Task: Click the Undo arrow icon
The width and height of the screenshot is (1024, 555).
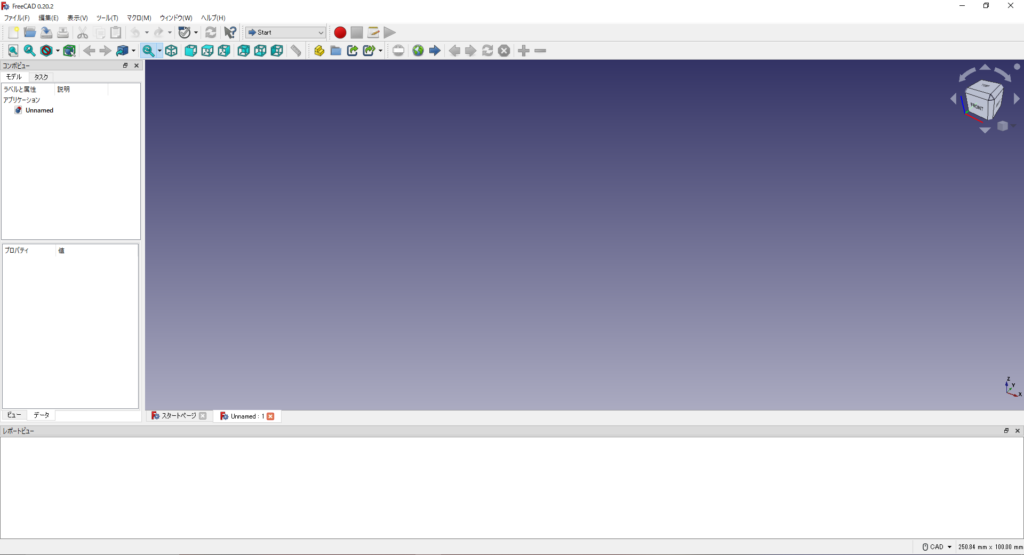Action: pyautogui.click(x=135, y=32)
